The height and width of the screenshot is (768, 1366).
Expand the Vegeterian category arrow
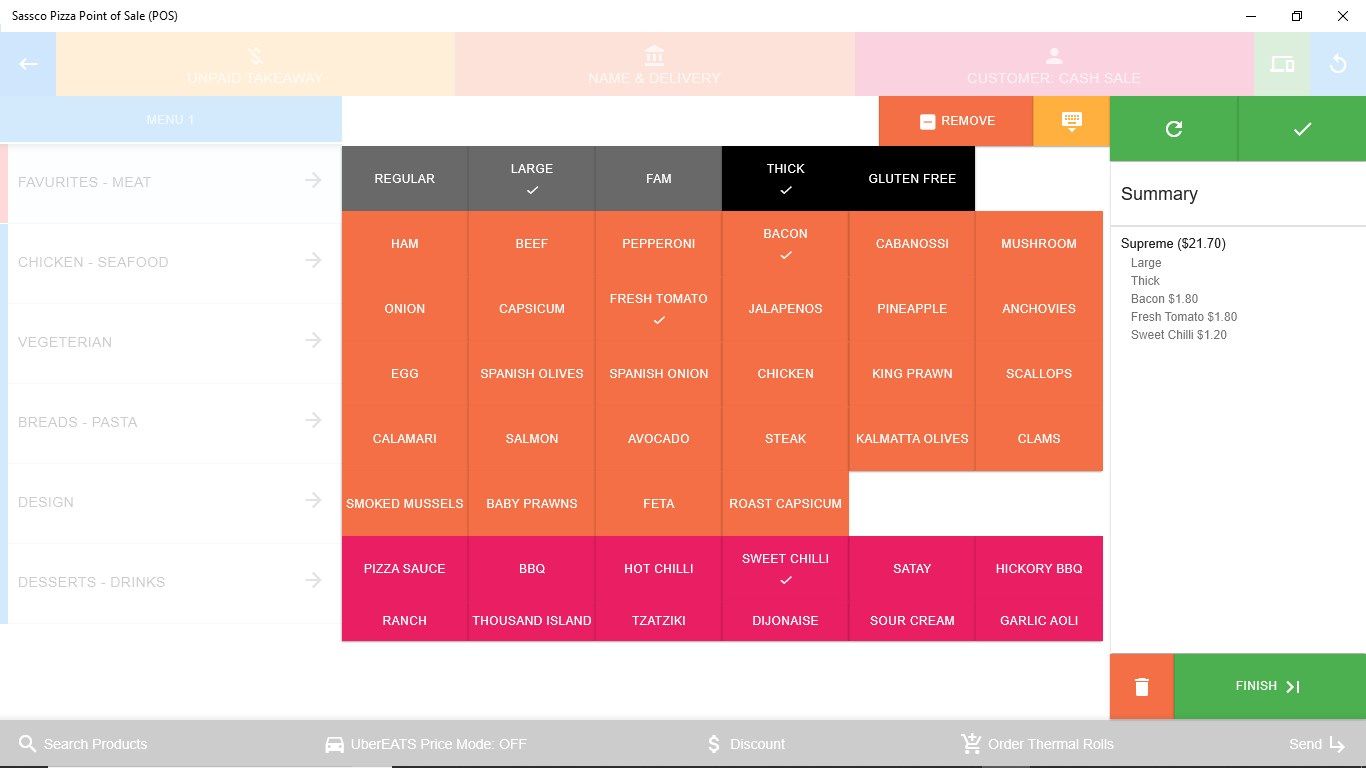313,340
